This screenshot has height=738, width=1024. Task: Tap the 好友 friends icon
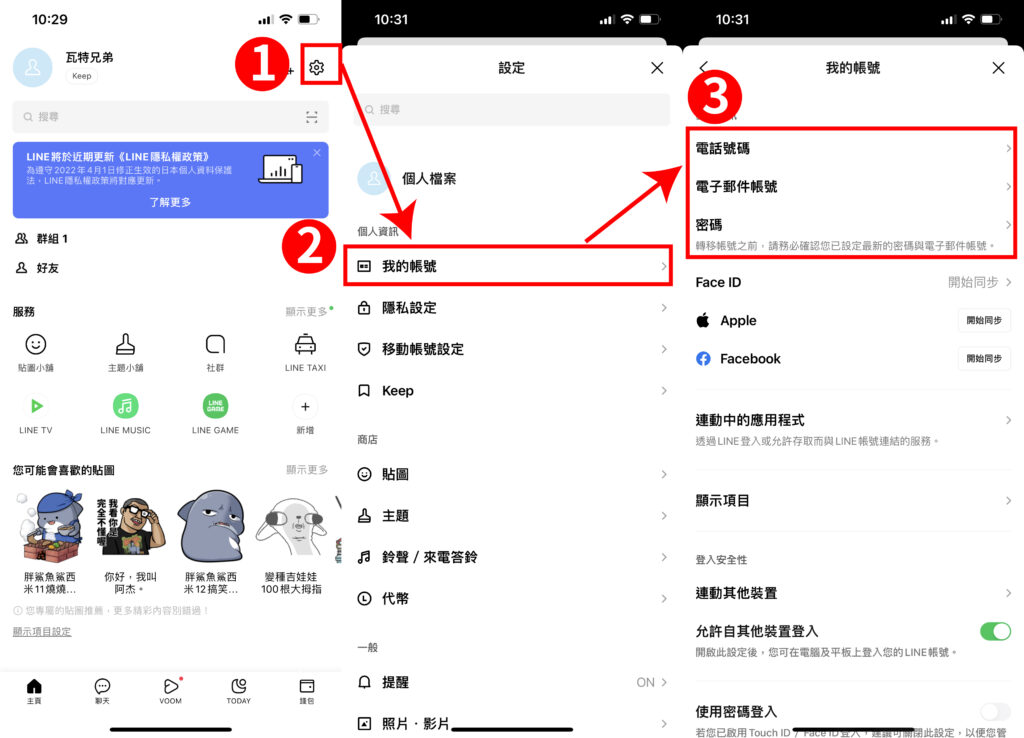(22, 268)
